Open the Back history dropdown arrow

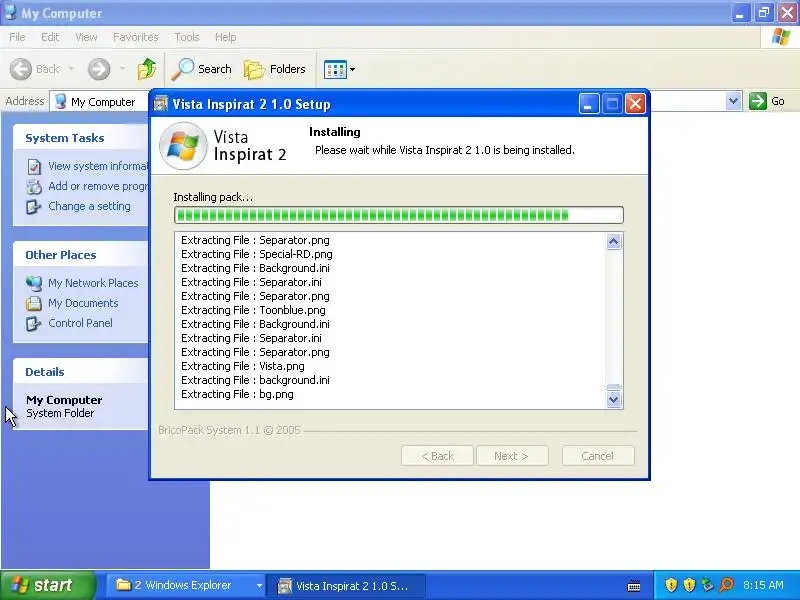coord(71,68)
